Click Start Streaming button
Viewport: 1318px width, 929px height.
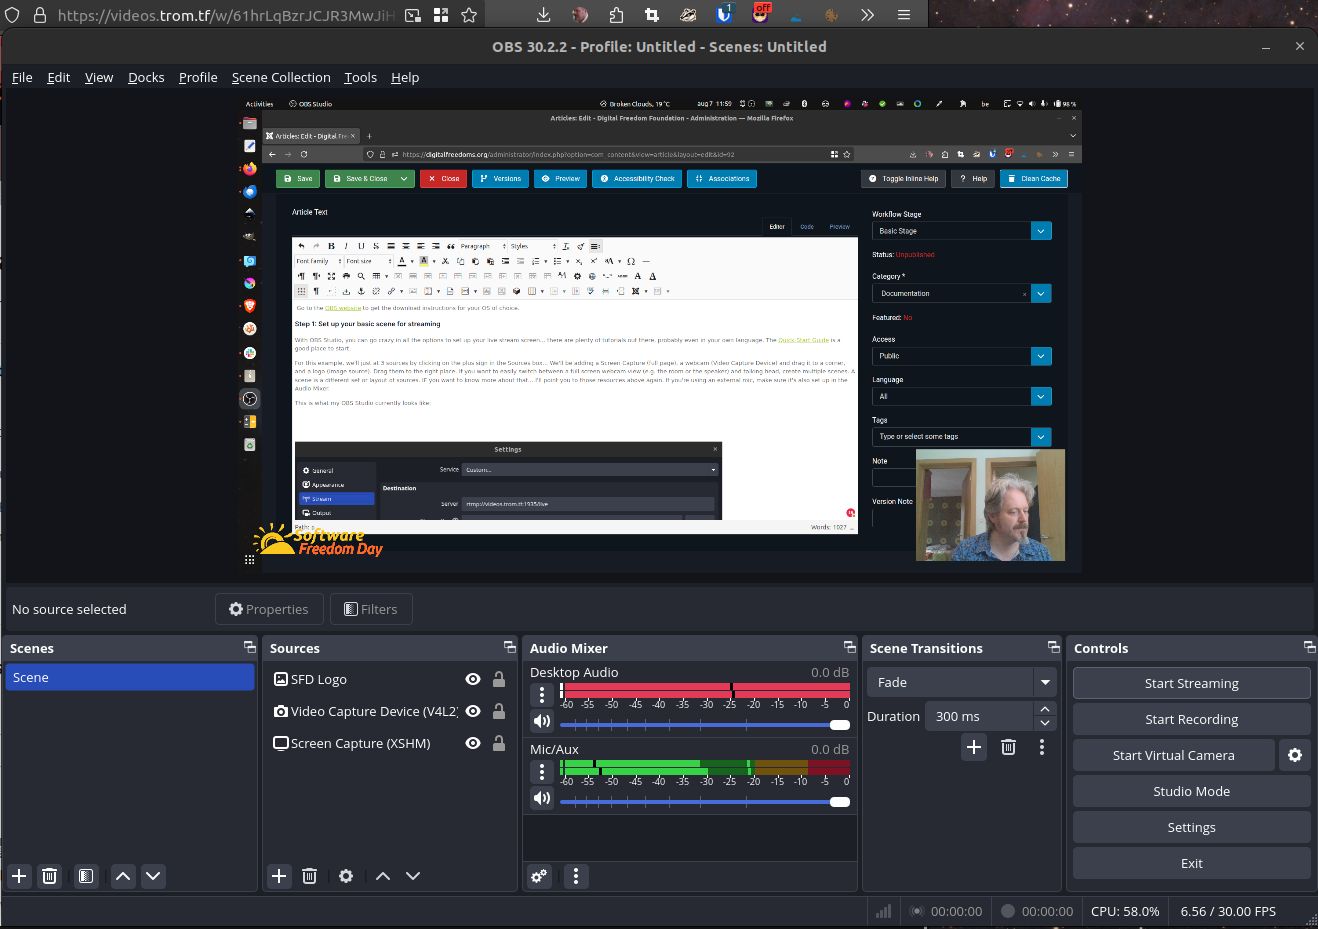(1191, 683)
